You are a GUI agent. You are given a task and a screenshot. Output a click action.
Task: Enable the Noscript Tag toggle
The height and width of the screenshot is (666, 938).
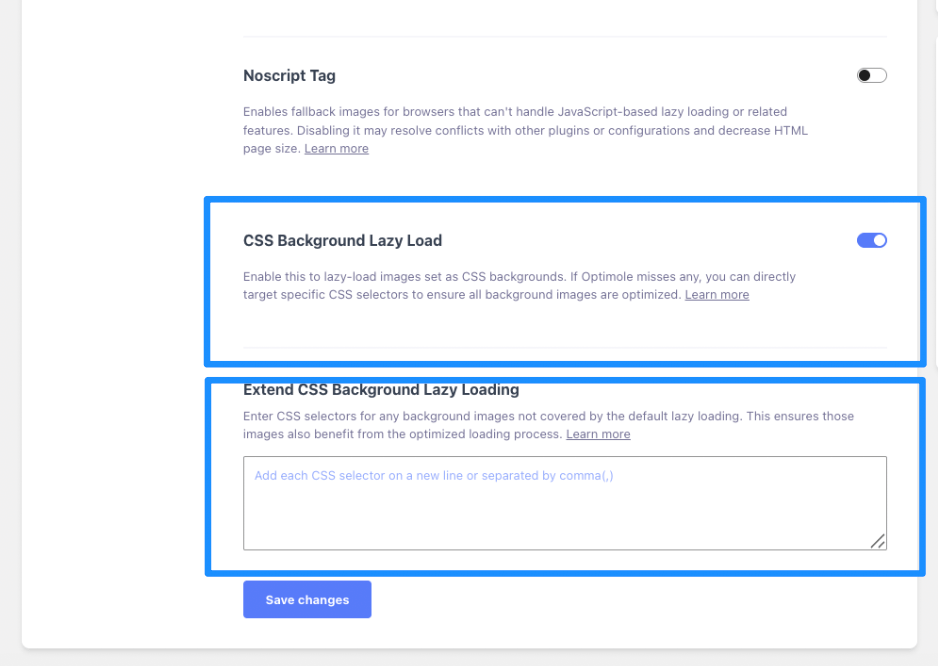pyautogui.click(x=871, y=76)
